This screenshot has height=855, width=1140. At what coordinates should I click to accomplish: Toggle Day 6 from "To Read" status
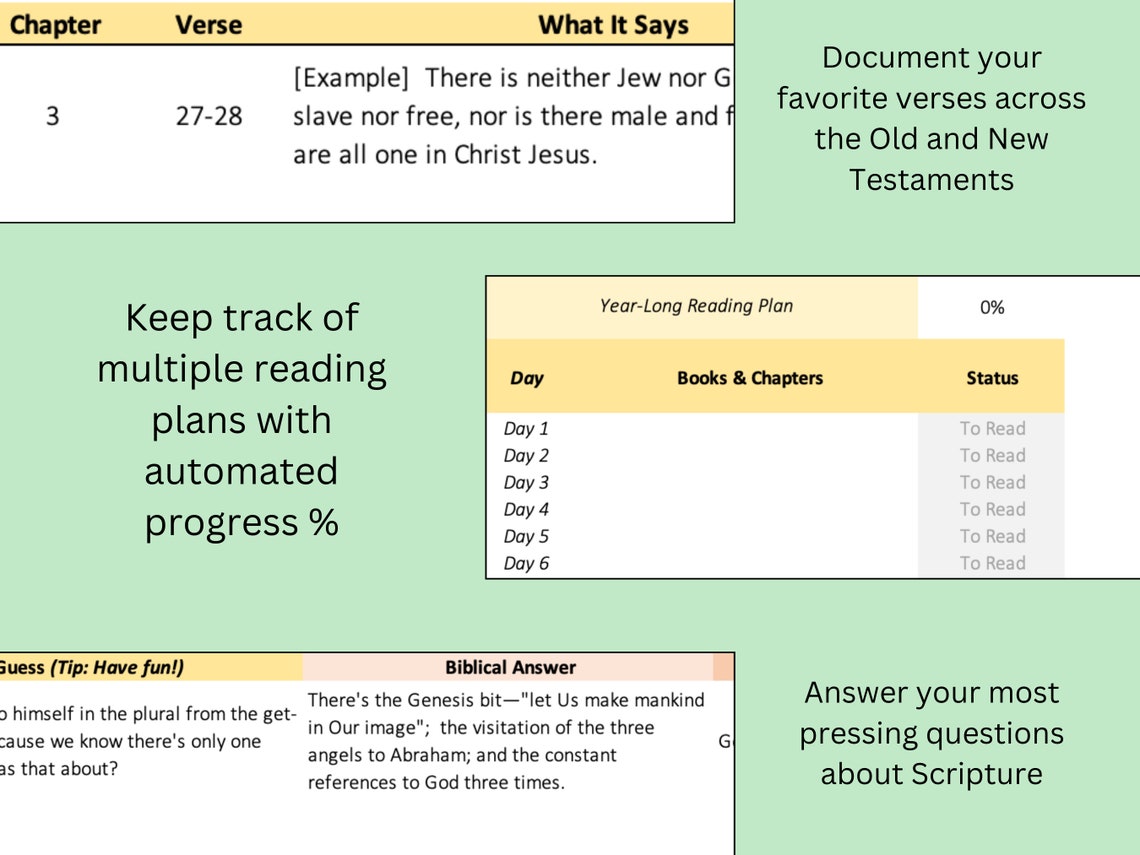(992, 563)
